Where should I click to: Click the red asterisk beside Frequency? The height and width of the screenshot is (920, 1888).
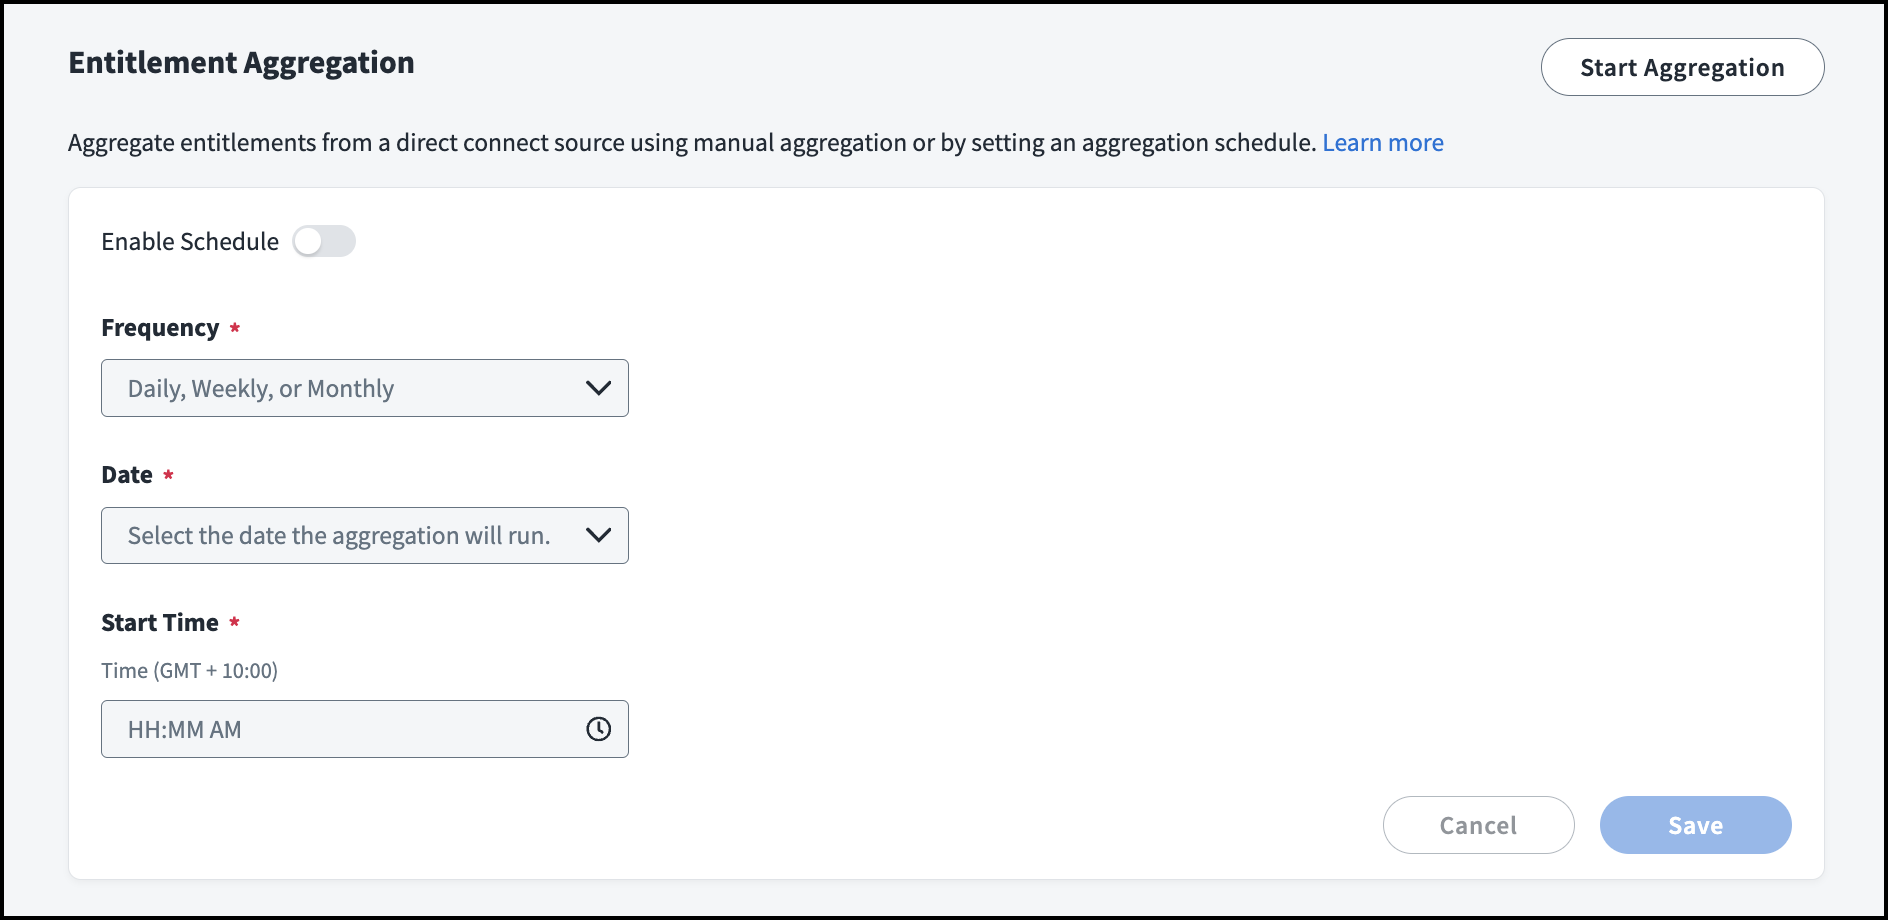pyautogui.click(x=235, y=328)
